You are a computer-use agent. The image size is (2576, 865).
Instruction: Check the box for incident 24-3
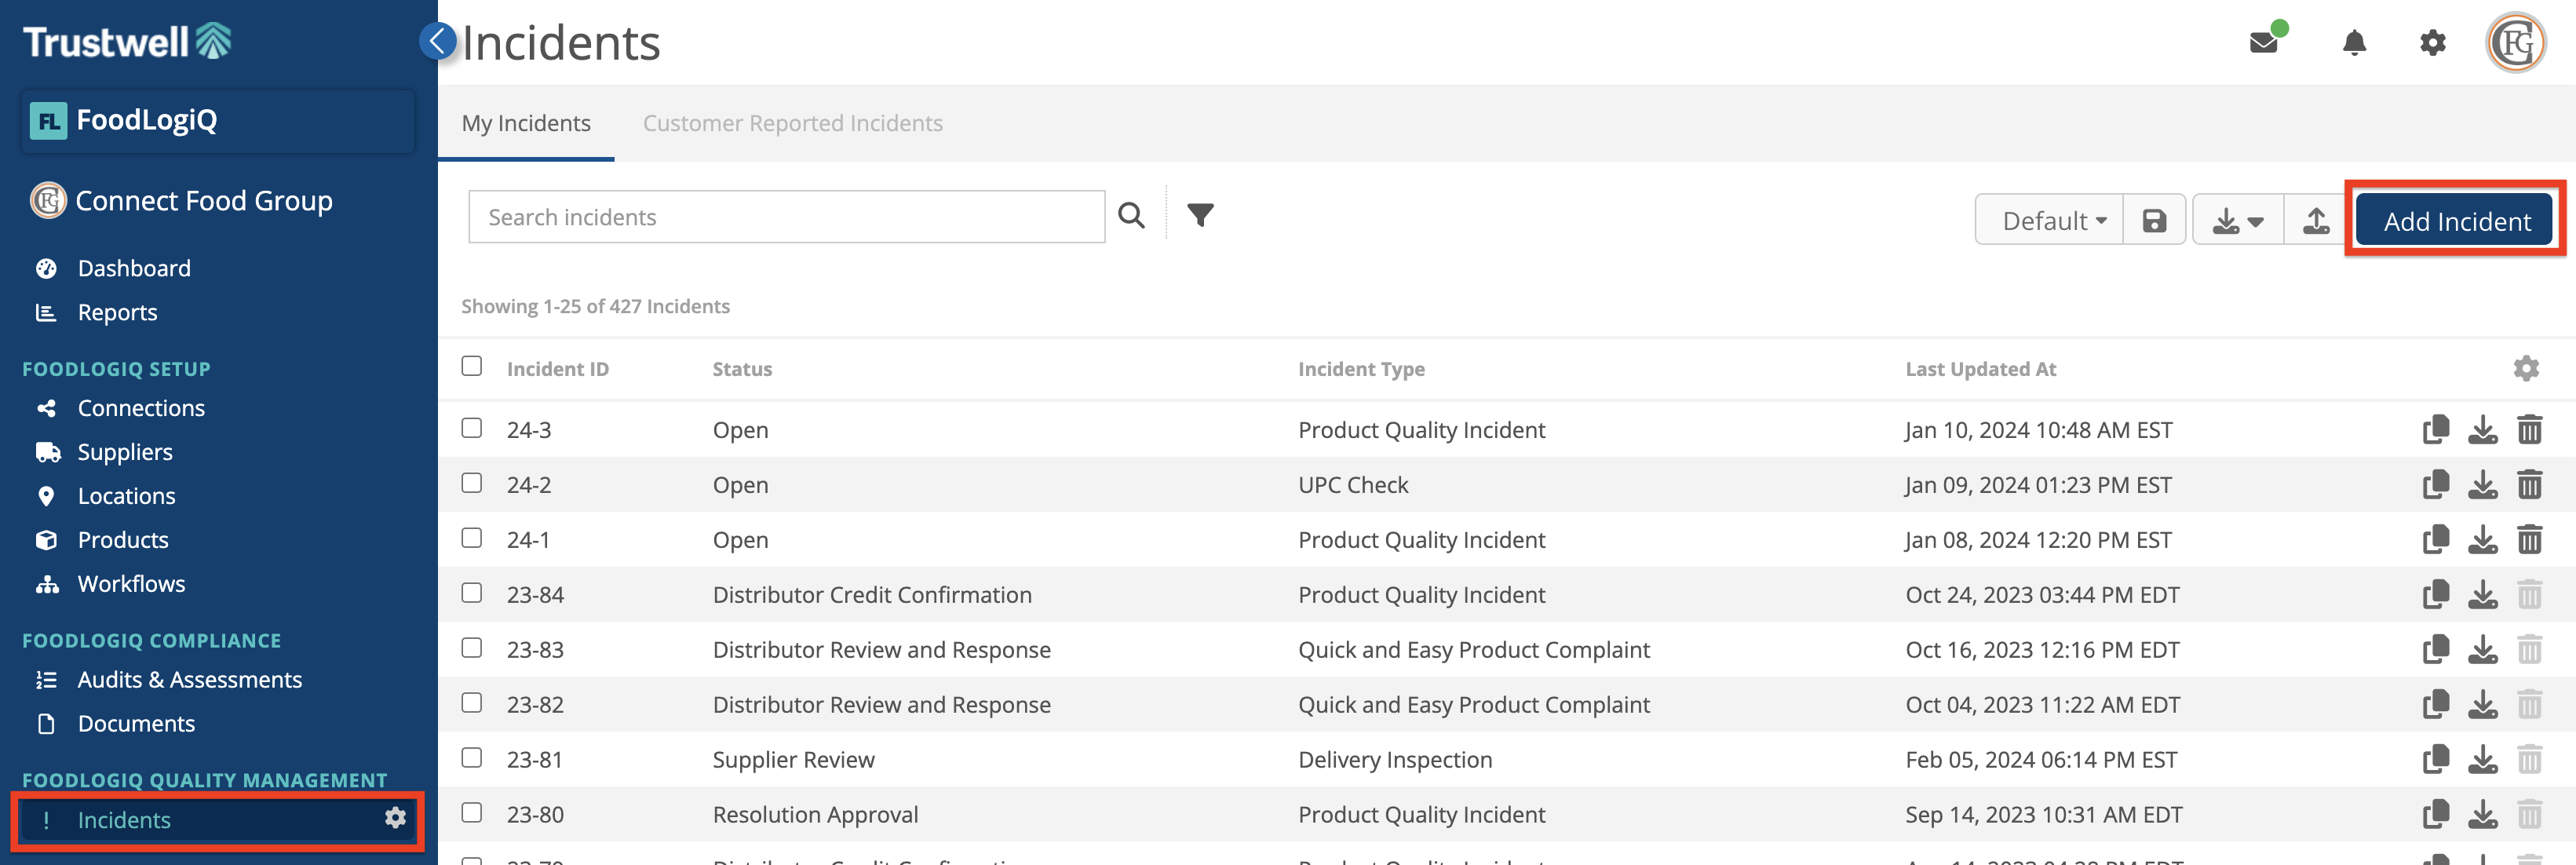pyautogui.click(x=472, y=428)
